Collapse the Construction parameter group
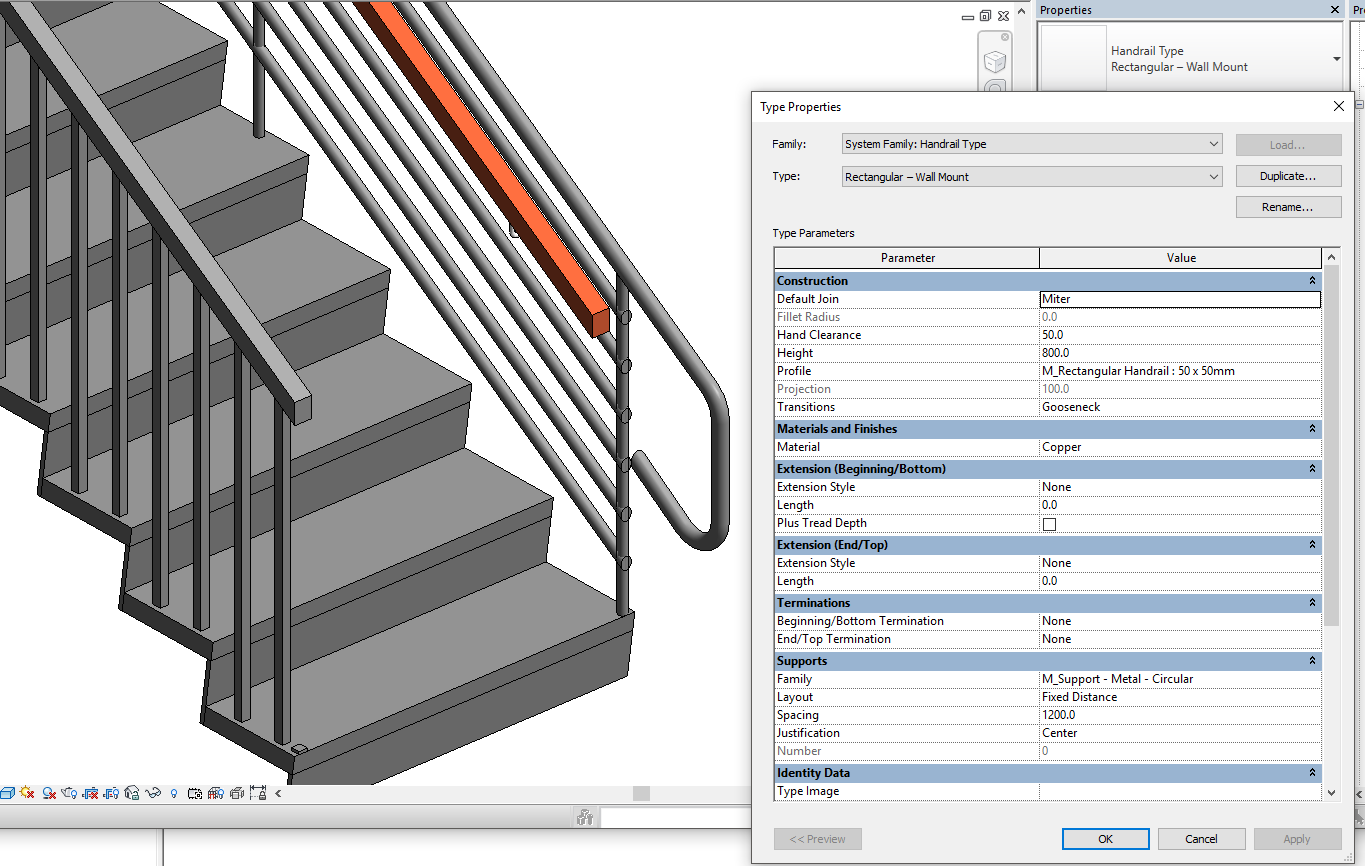Viewport: 1365px width, 866px height. click(x=1312, y=281)
